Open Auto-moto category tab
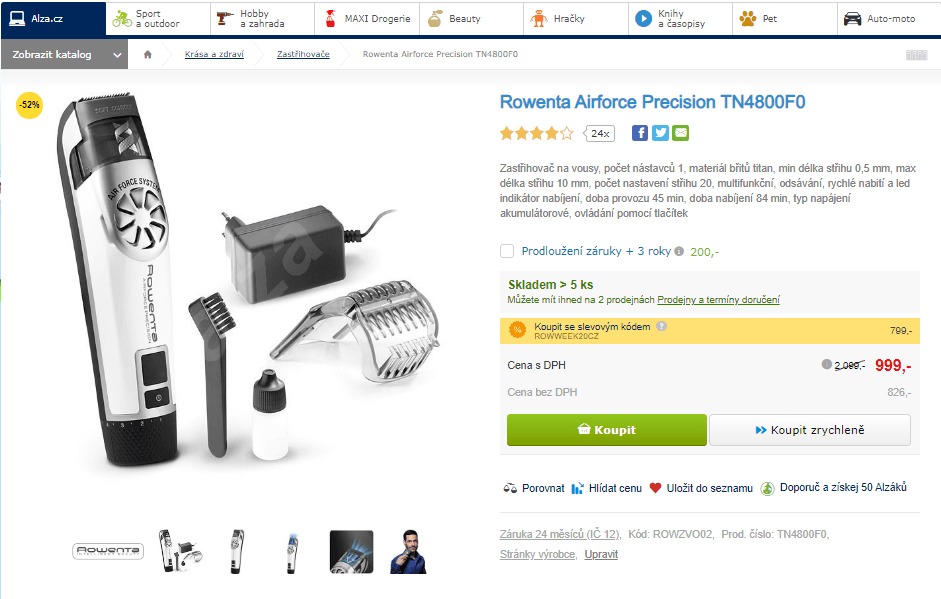941x599 pixels. coord(889,19)
